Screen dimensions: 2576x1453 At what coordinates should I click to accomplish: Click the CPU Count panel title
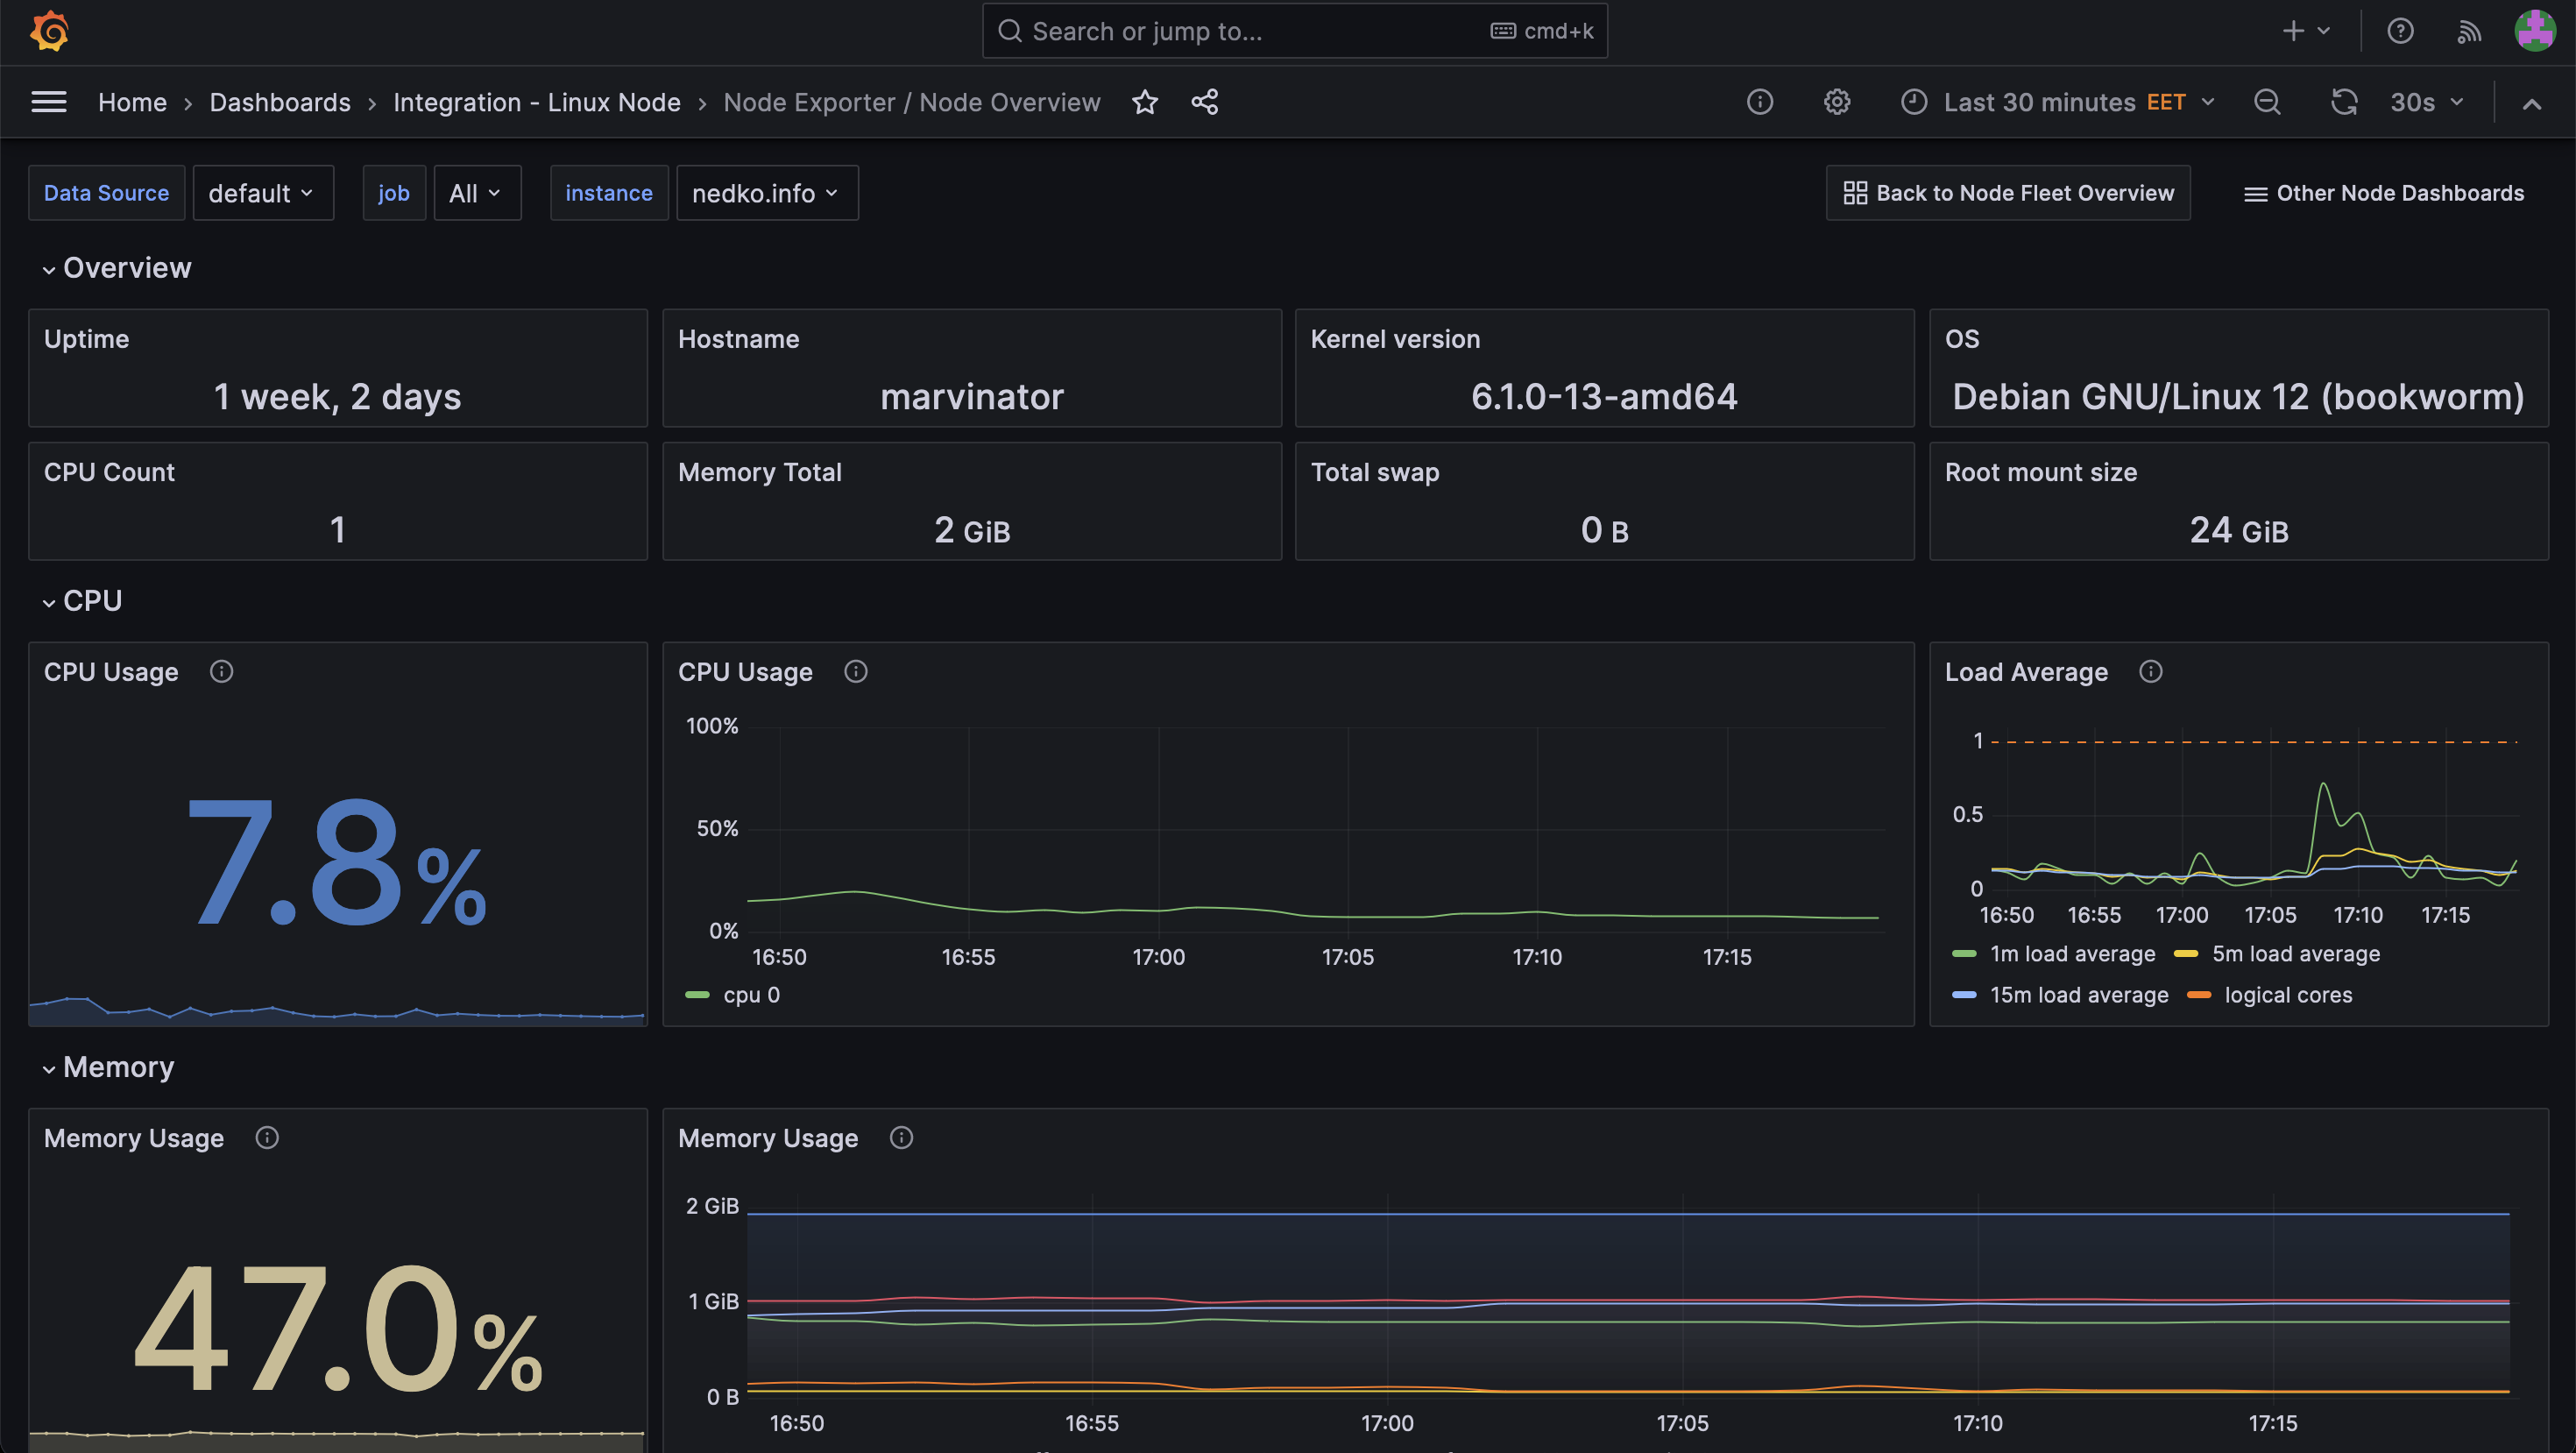109,472
